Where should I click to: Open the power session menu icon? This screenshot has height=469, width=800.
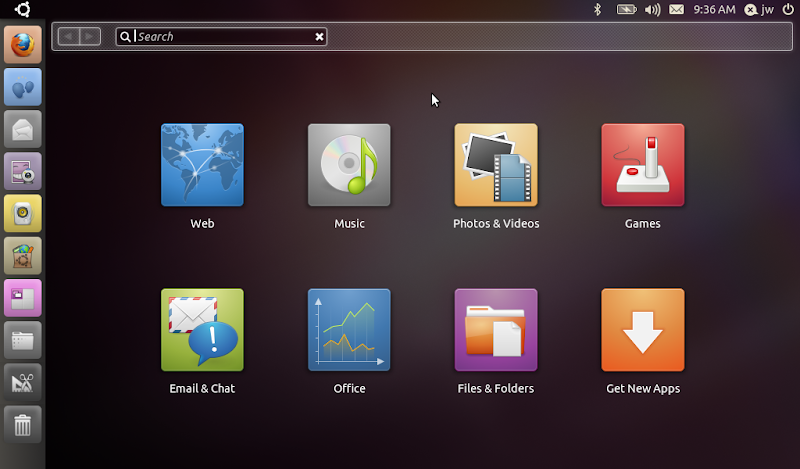[788, 9]
